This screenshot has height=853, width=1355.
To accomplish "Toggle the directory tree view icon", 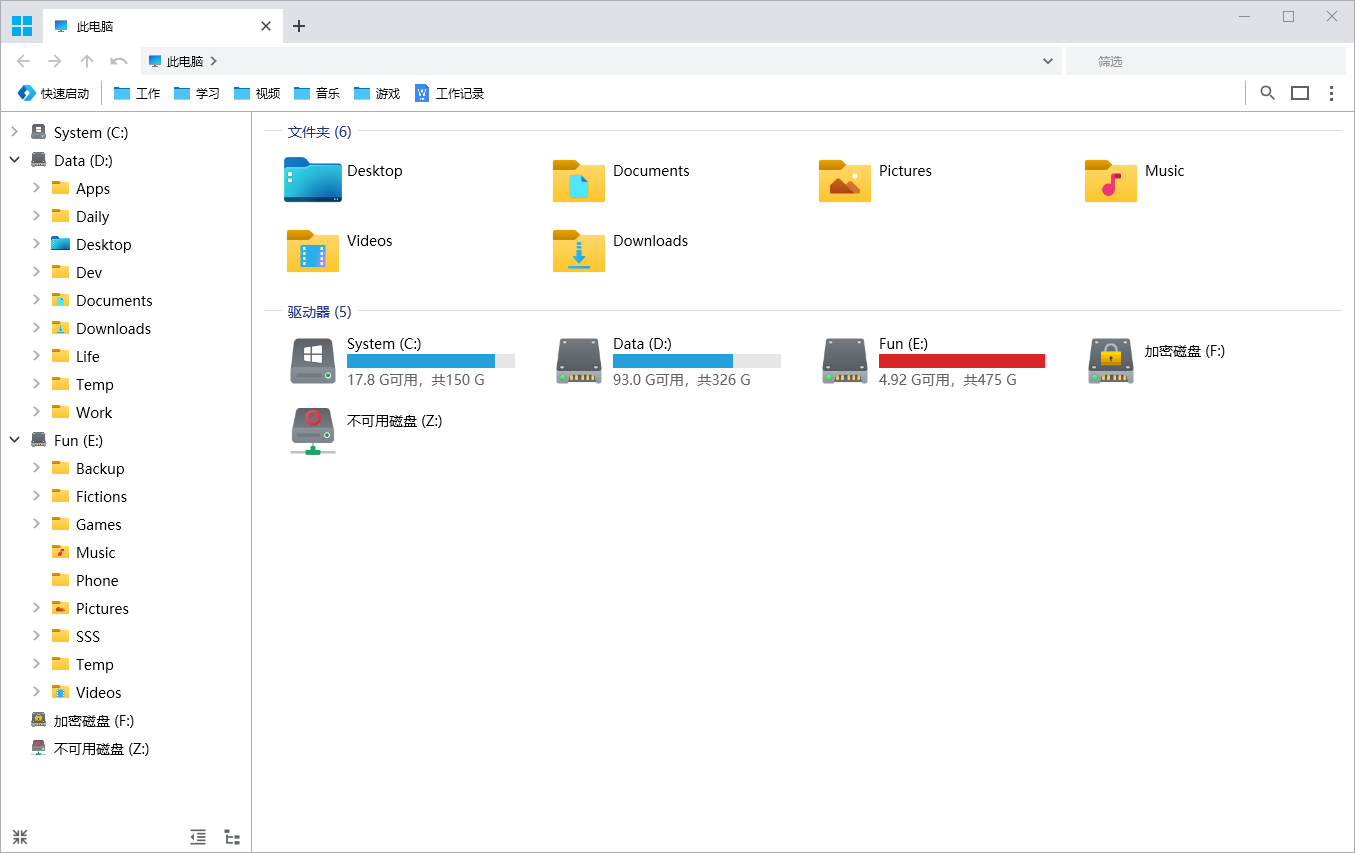I will point(232,837).
